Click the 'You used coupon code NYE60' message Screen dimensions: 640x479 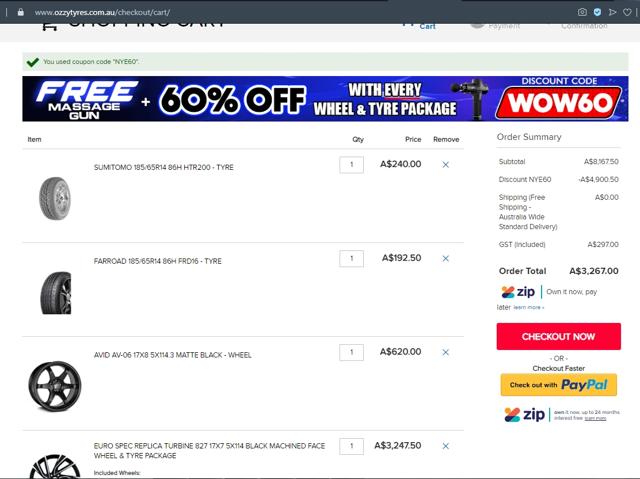click(x=91, y=62)
